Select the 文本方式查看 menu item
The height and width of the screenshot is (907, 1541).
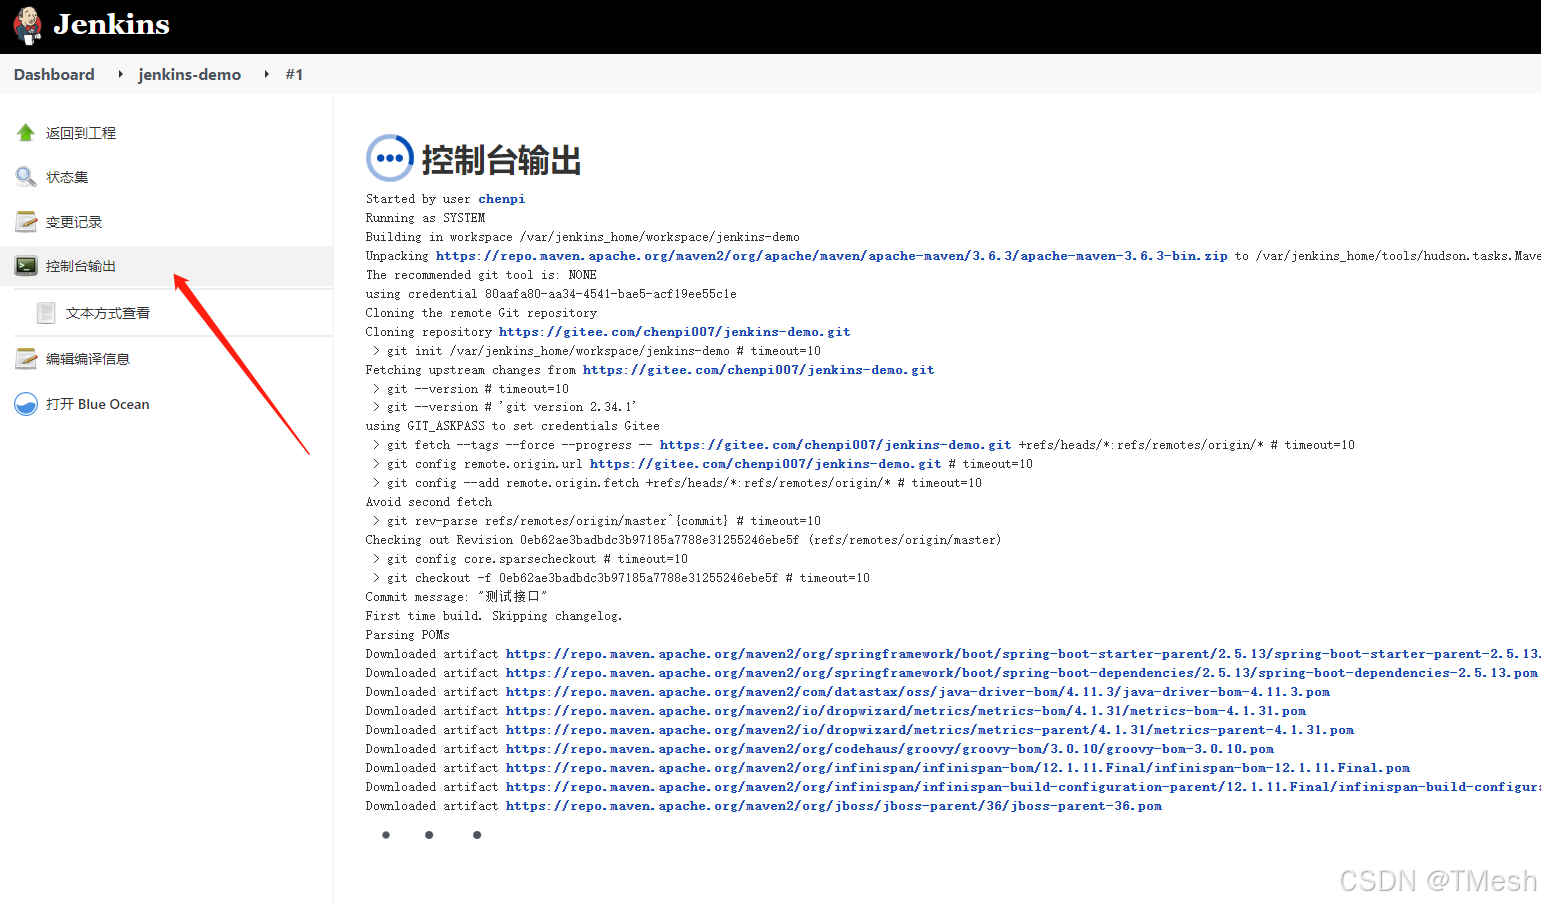[x=108, y=313]
